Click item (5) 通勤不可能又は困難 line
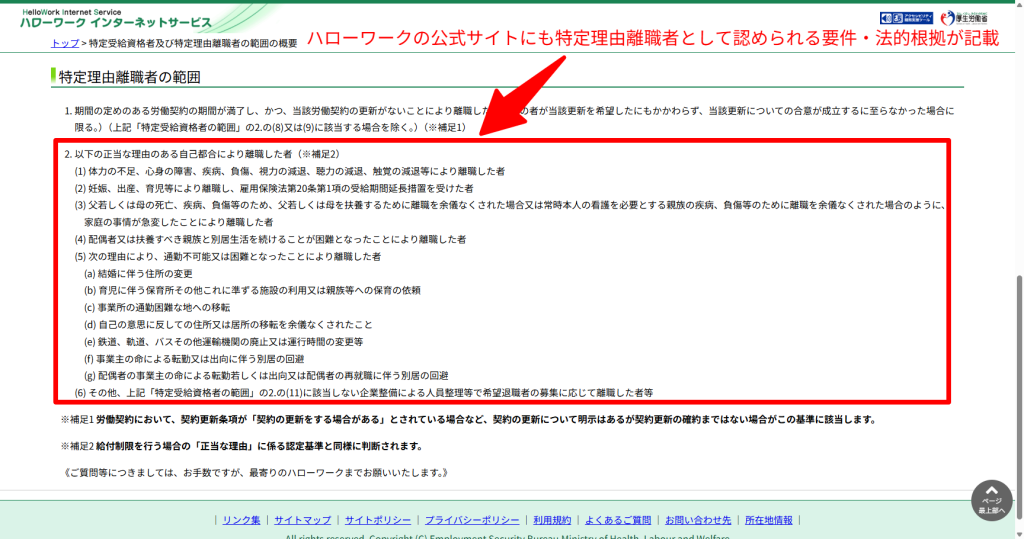This screenshot has height=539, width=1024. 227,257
